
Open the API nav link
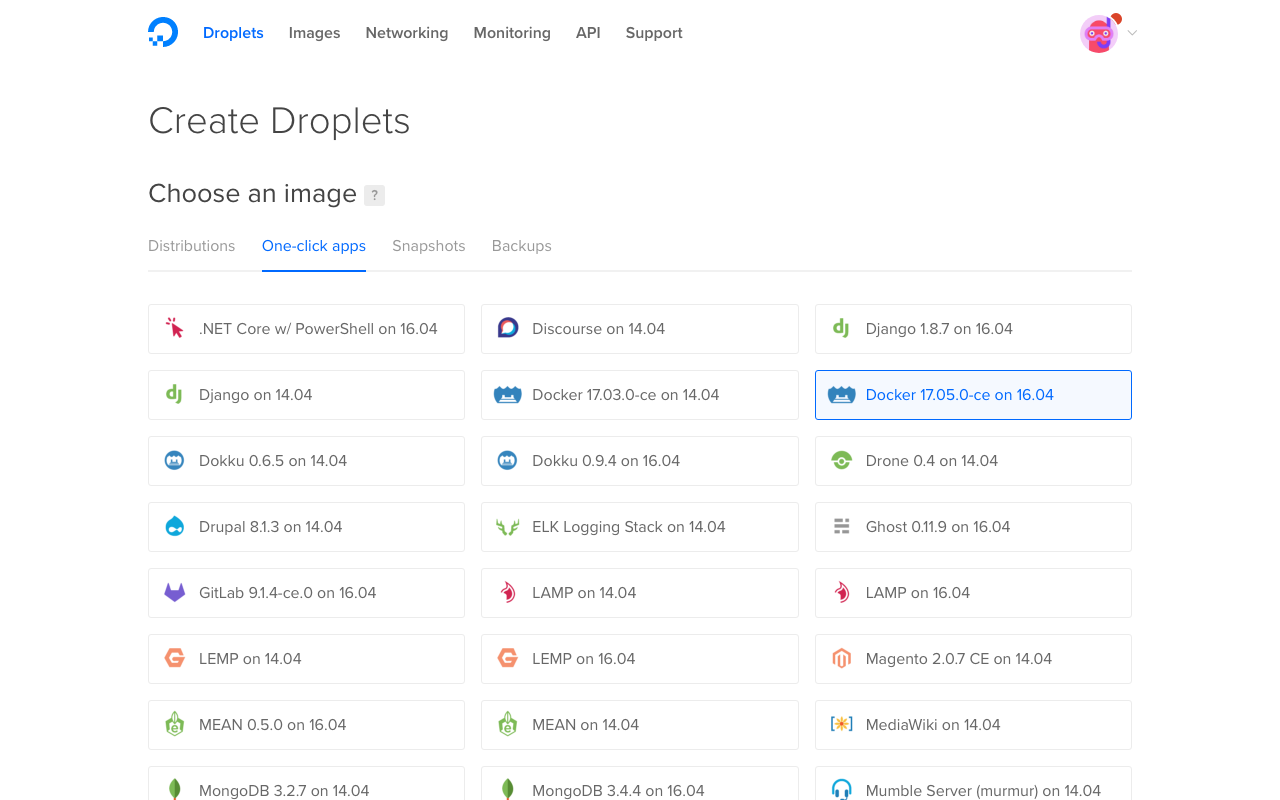[588, 33]
